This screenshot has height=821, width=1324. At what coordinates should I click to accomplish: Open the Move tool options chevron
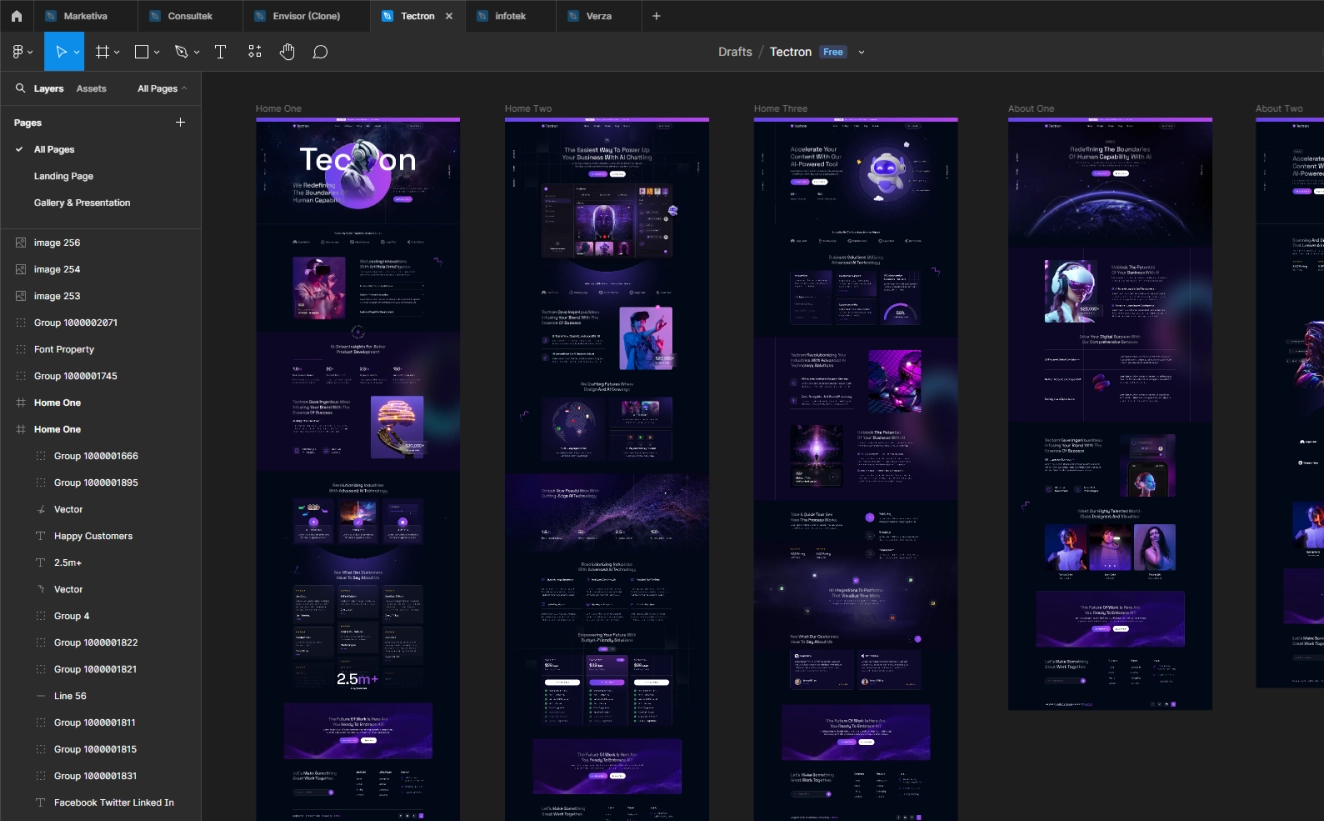(77, 52)
